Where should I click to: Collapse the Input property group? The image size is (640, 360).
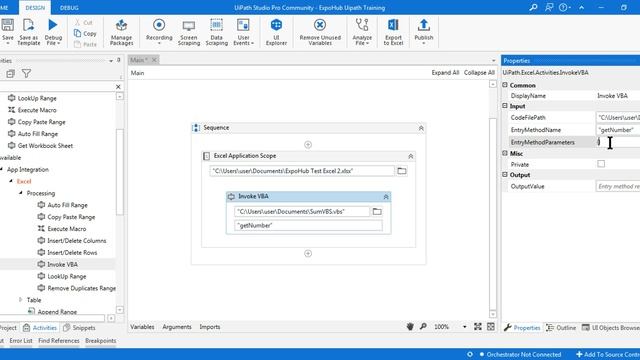505,106
